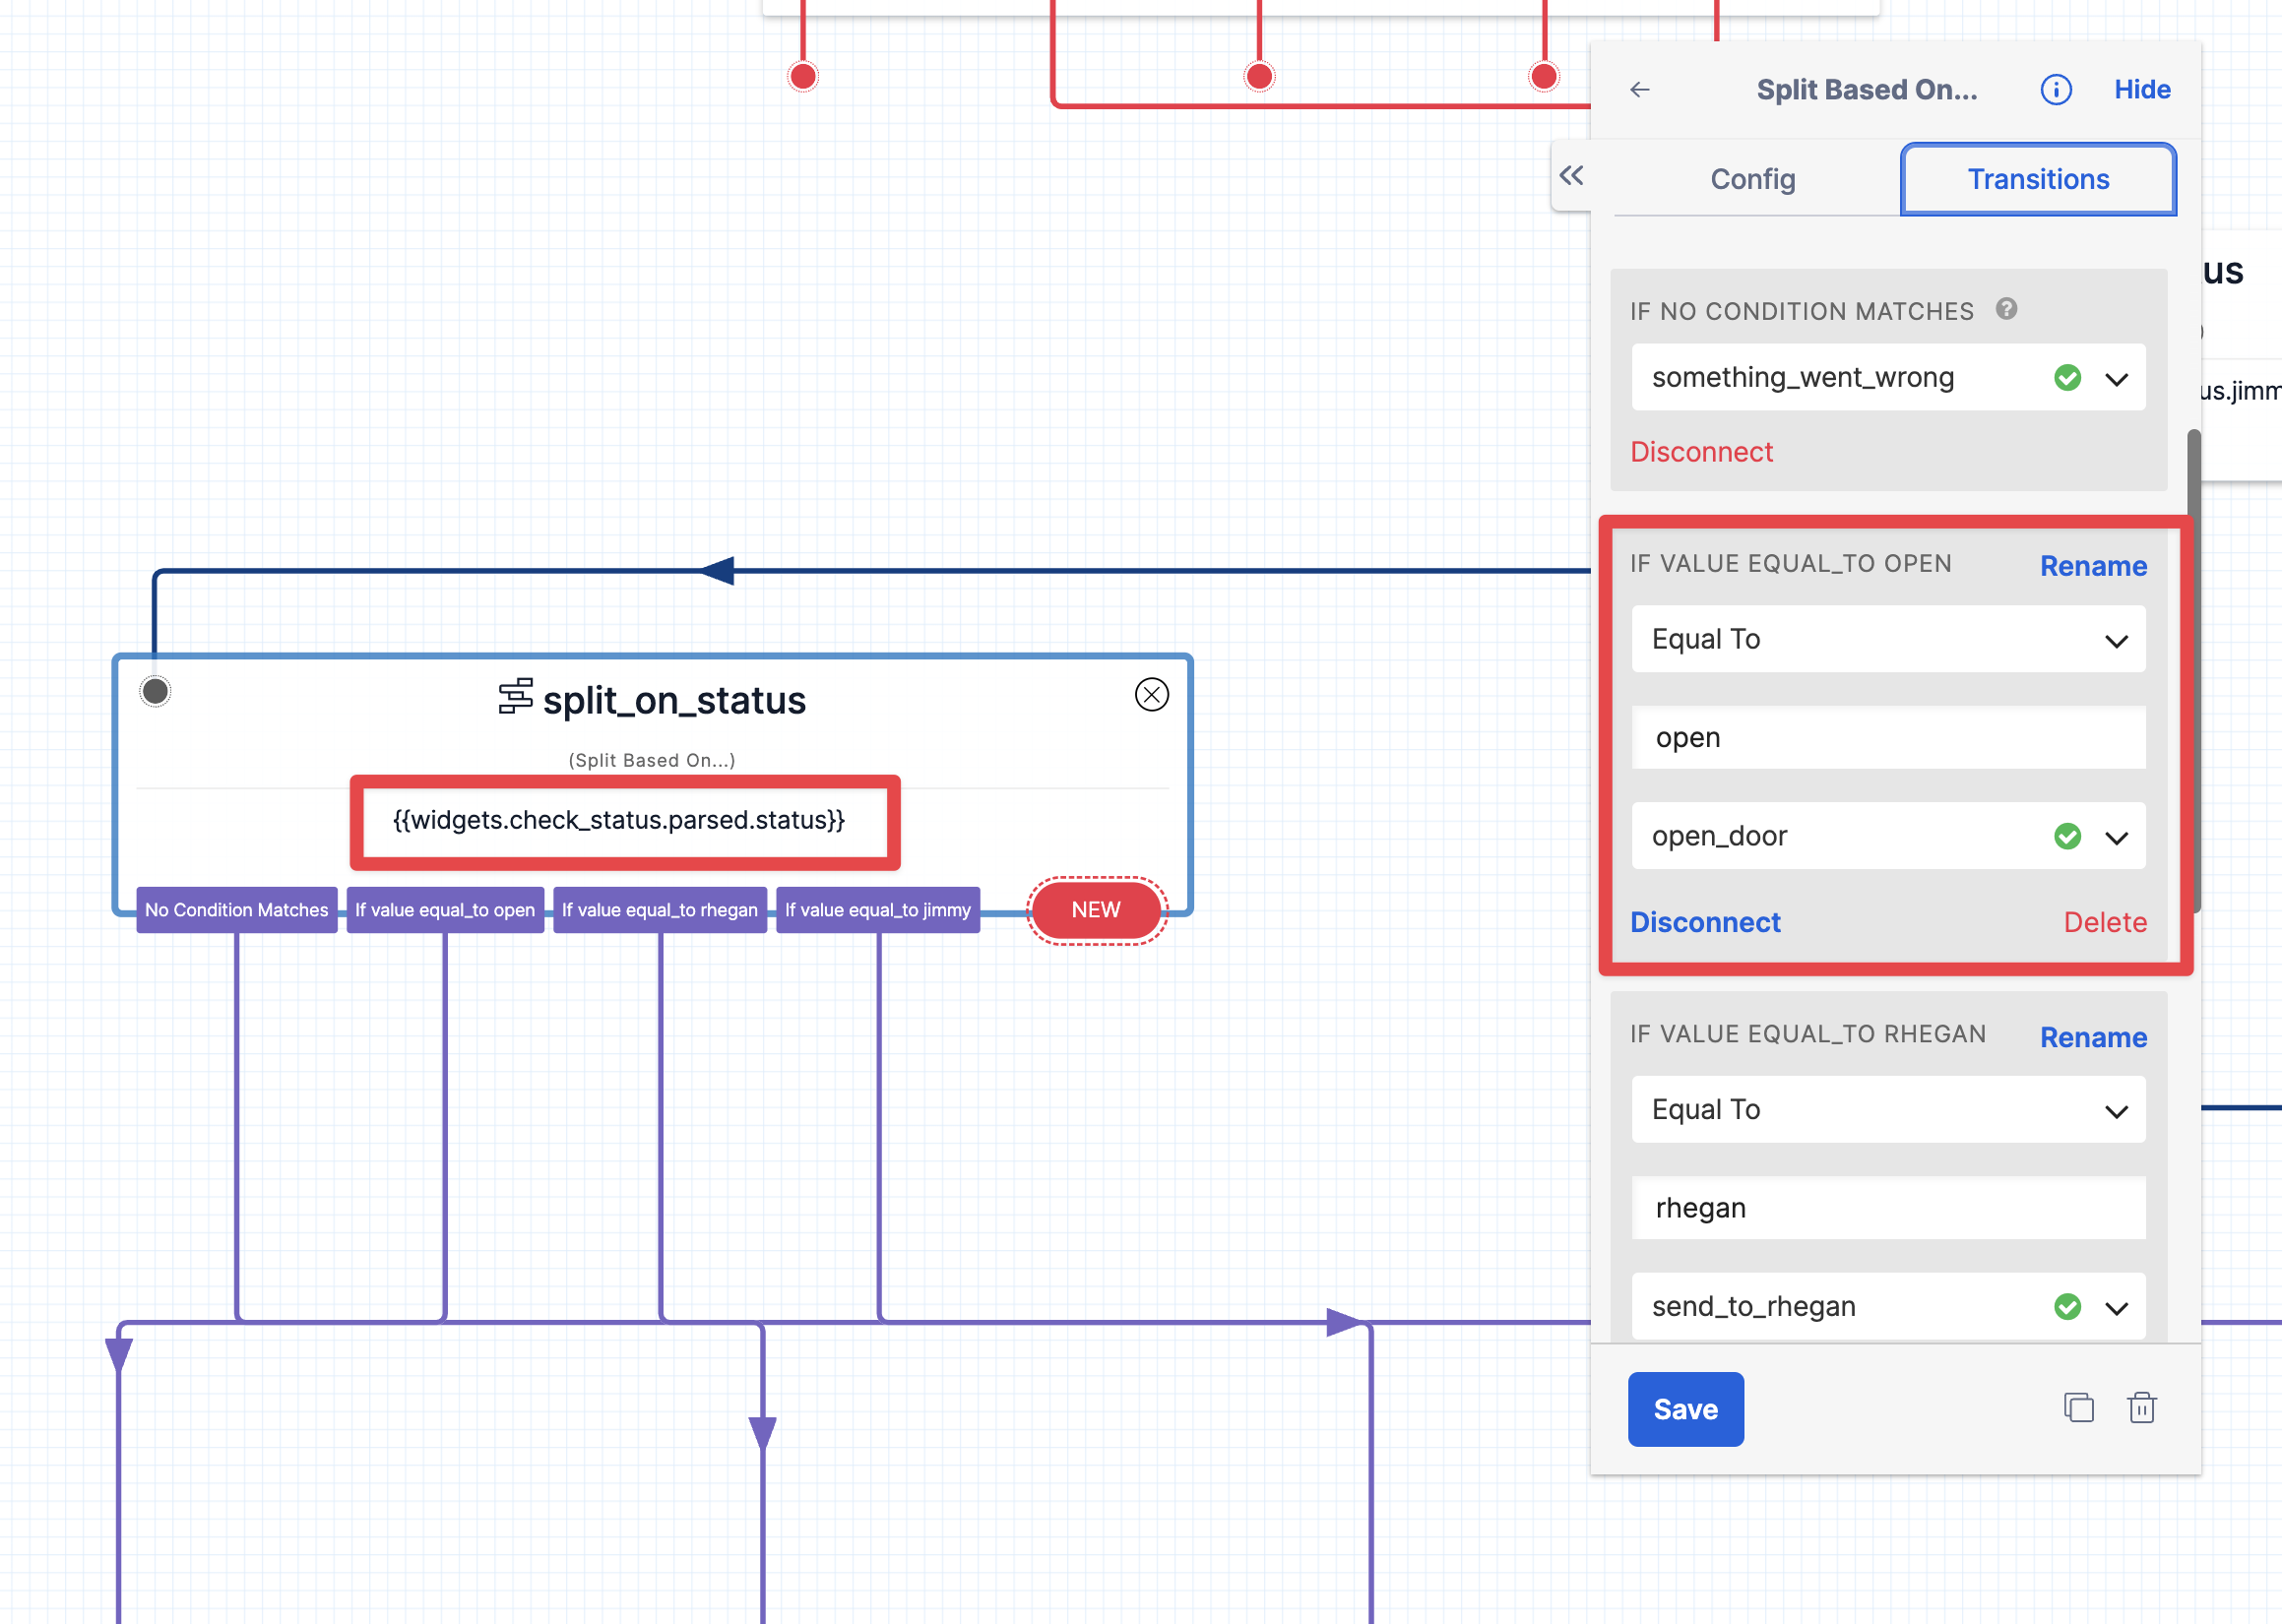This screenshot has height=1624, width=2282.
Task: Click help icon next to If No Condition Matches
Action: (x=2005, y=309)
